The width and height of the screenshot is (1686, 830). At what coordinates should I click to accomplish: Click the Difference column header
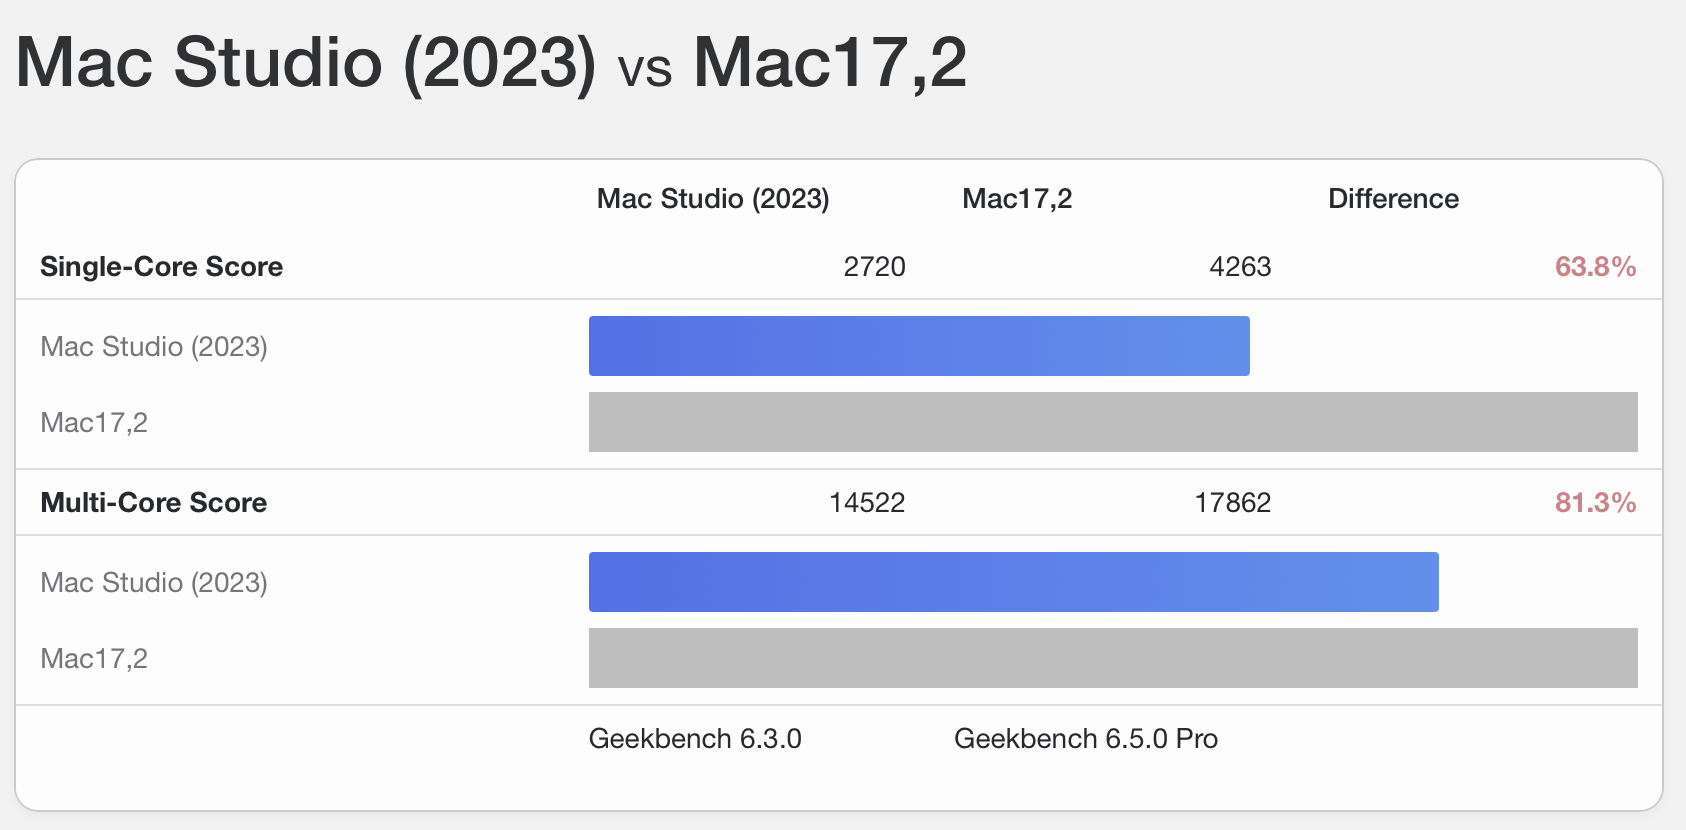[1393, 199]
